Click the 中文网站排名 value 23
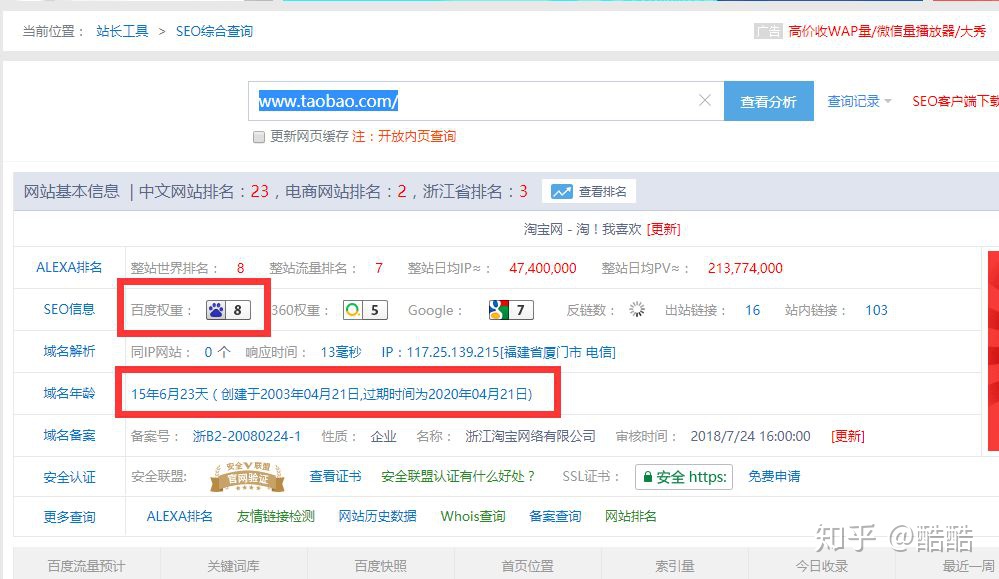Viewport: 999px width, 579px height. click(x=260, y=191)
